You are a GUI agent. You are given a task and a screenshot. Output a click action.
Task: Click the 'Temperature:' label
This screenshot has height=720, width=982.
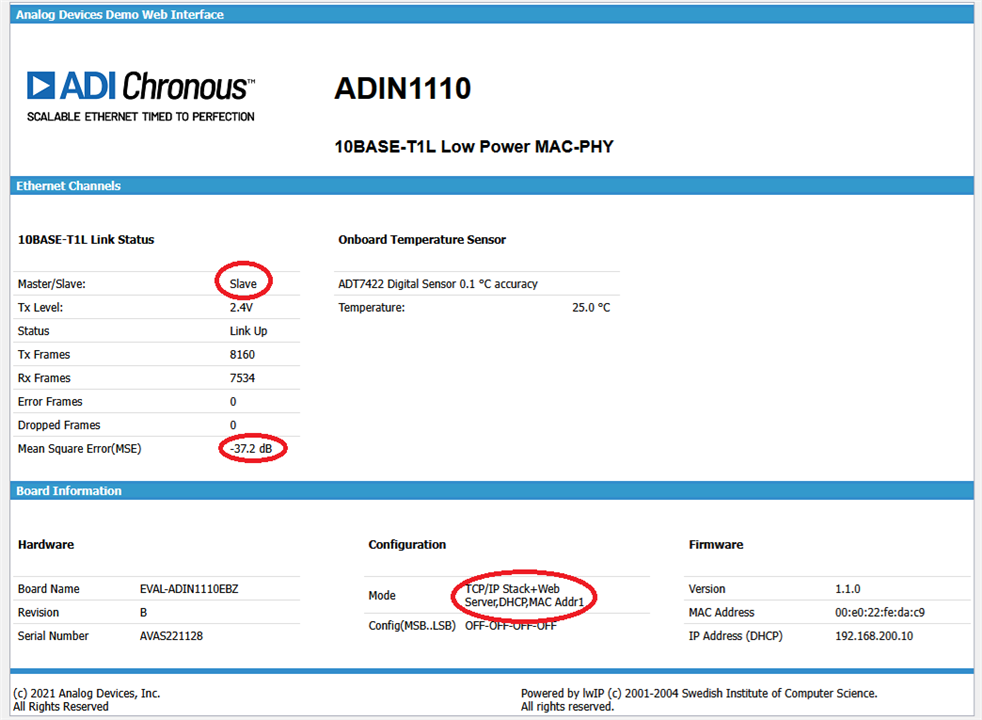[x=371, y=307]
